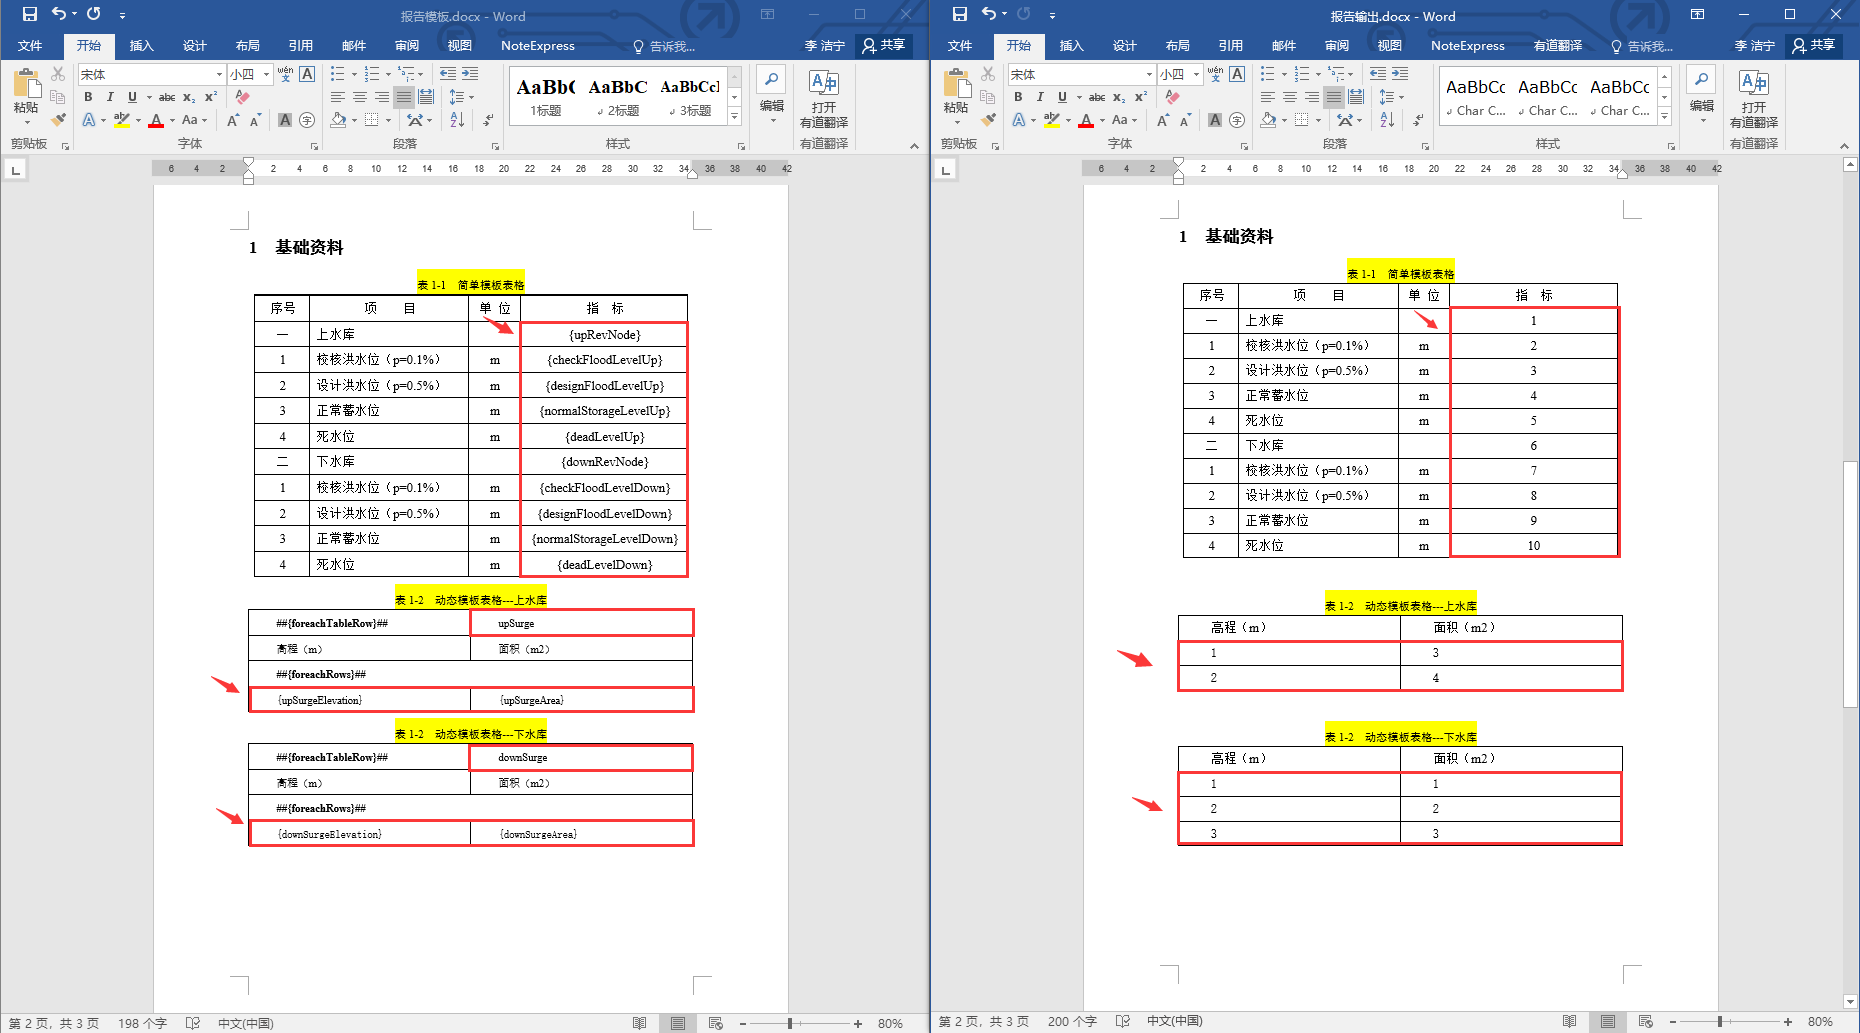The height and width of the screenshot is (1033, 1860).
Task: Open 文件 menu in 报告输出 window
Action: coord(960,46)
